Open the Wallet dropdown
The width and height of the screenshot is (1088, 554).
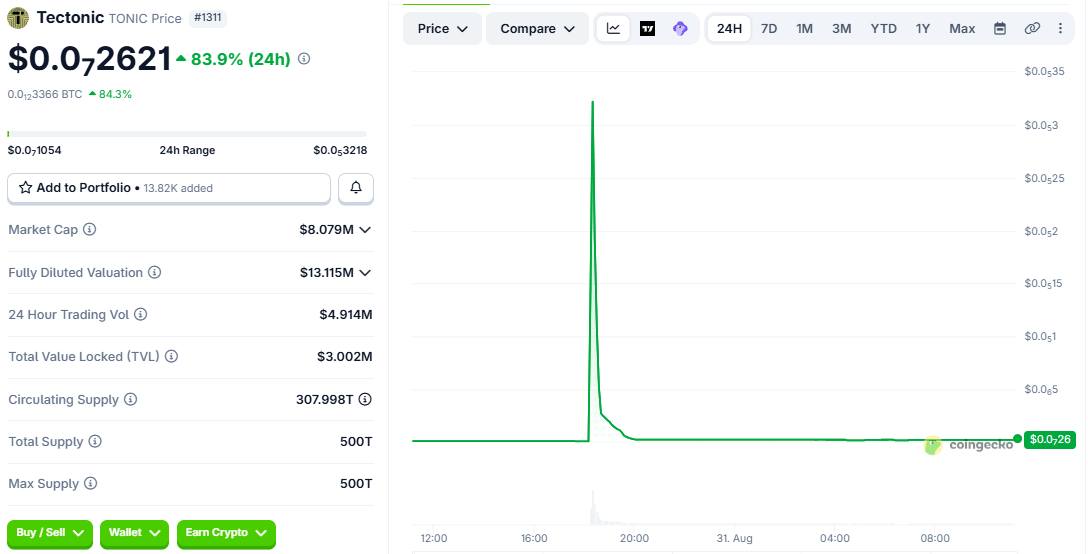[x=135, y=533]
